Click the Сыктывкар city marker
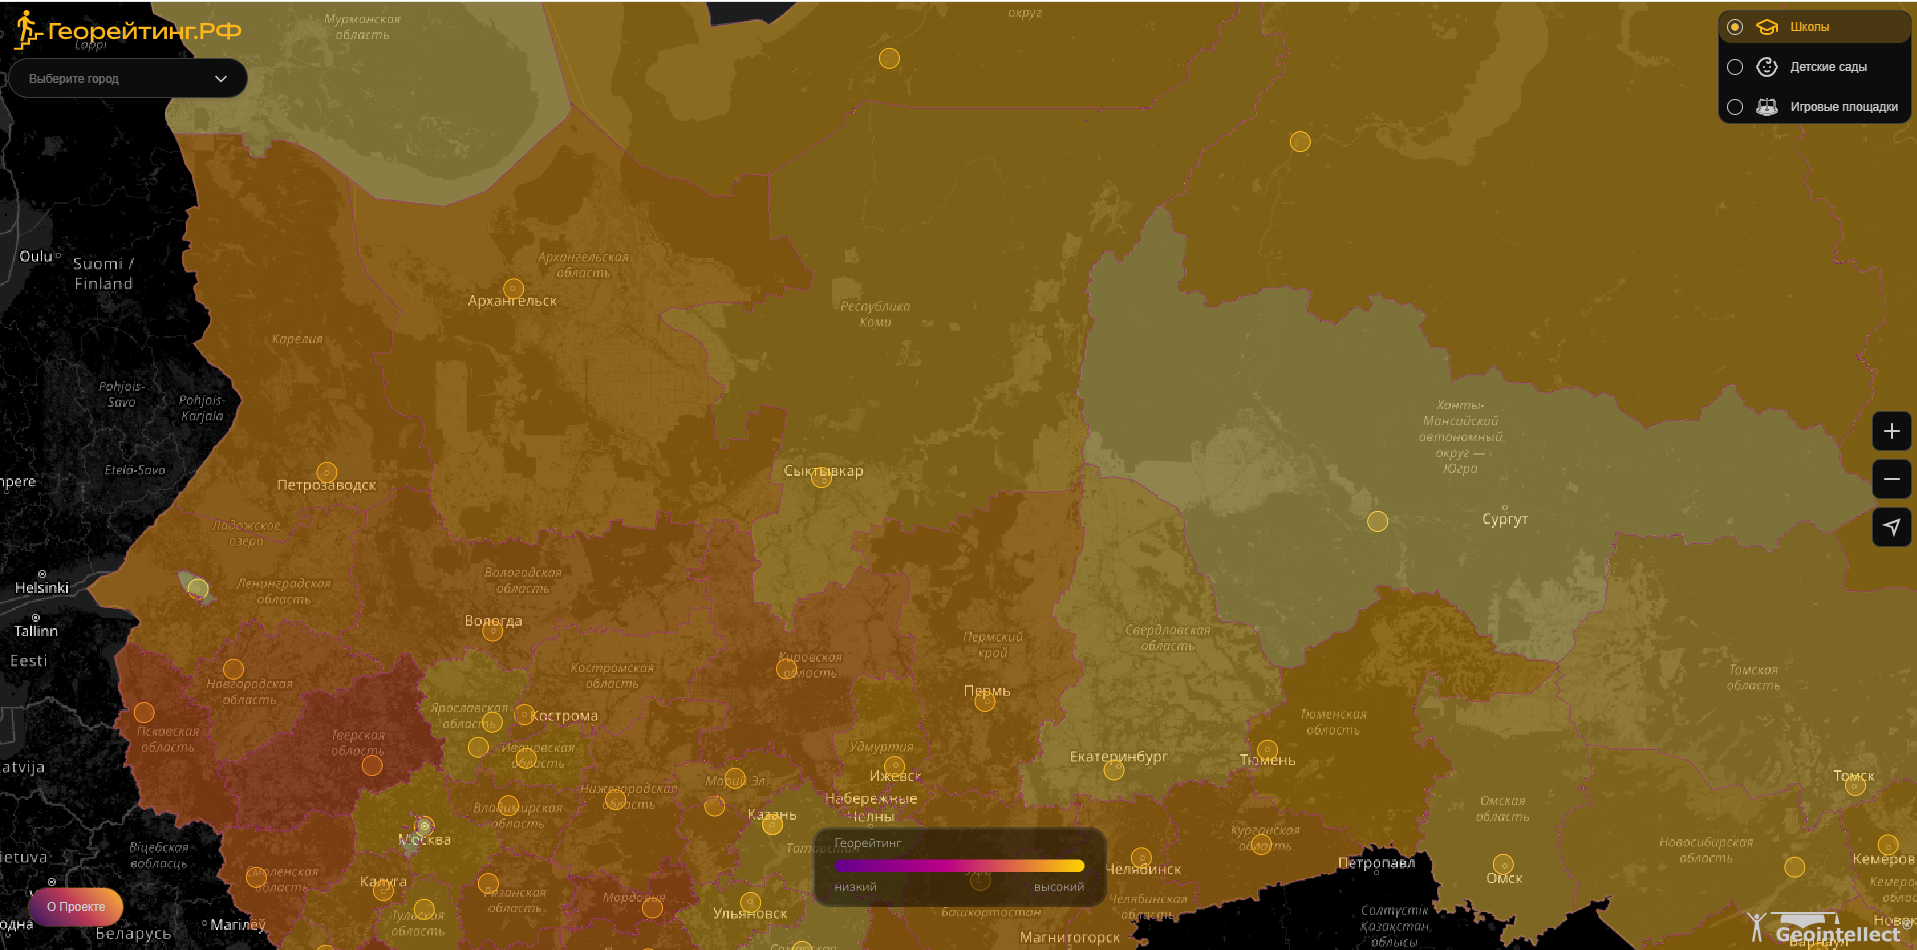Viewport: 1917px width, 950px height. (821, 477)
